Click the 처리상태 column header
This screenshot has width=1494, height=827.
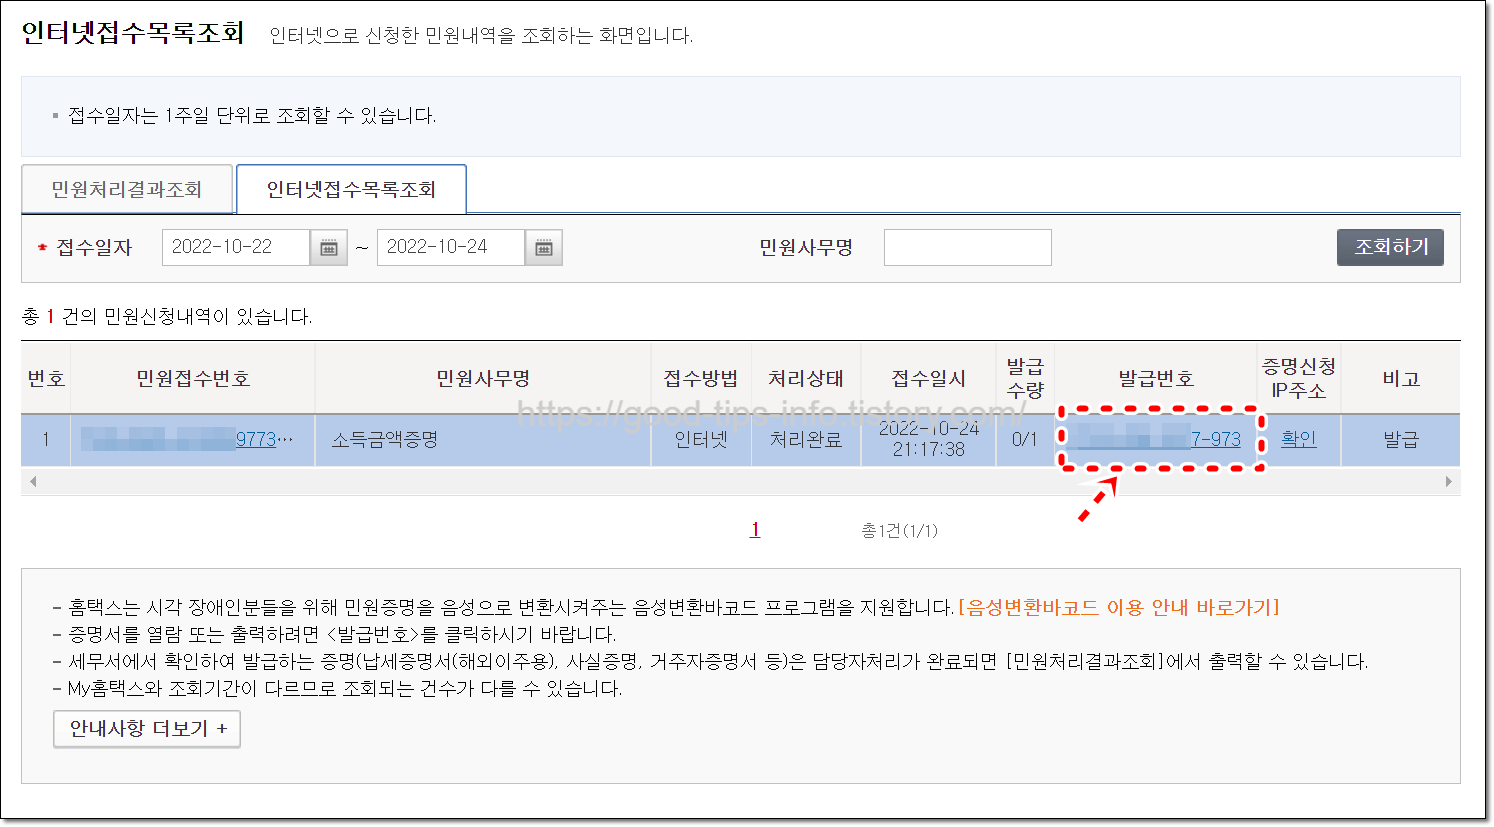806,379
